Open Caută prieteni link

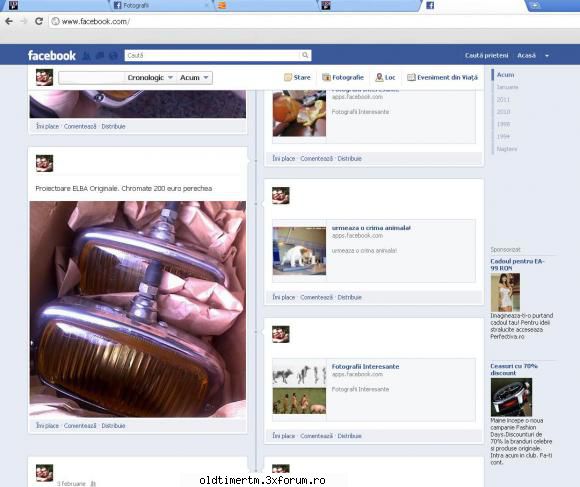click(x=486, y=55)
